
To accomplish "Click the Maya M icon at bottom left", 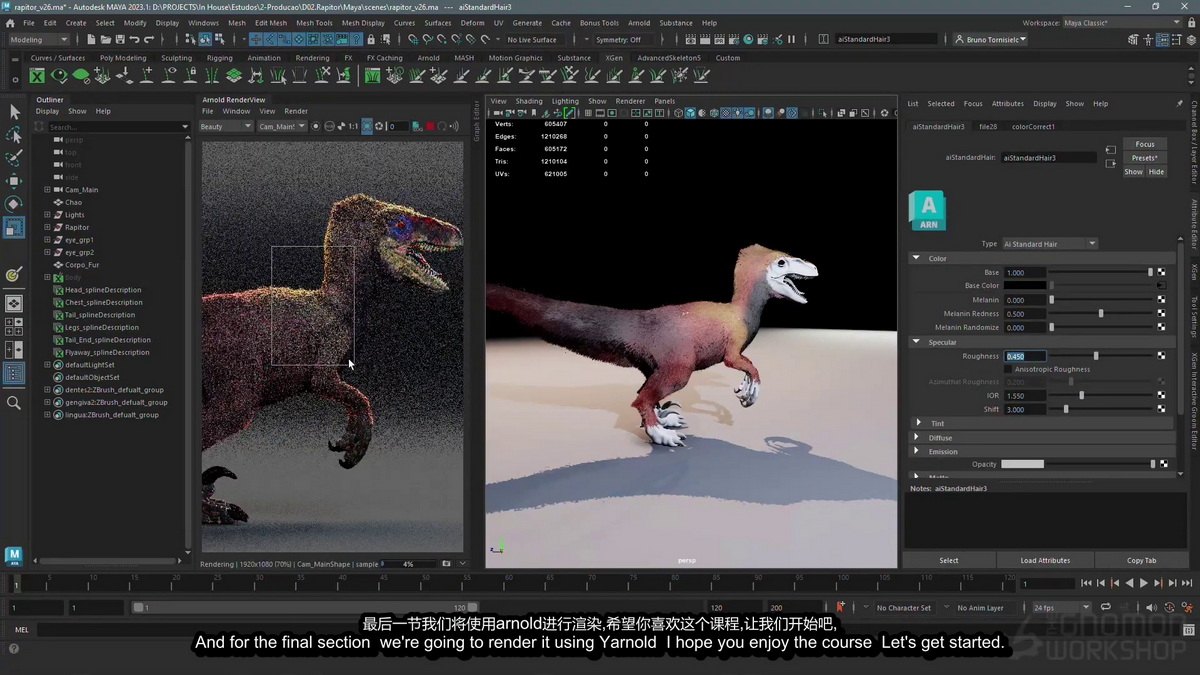I will 13,556.
